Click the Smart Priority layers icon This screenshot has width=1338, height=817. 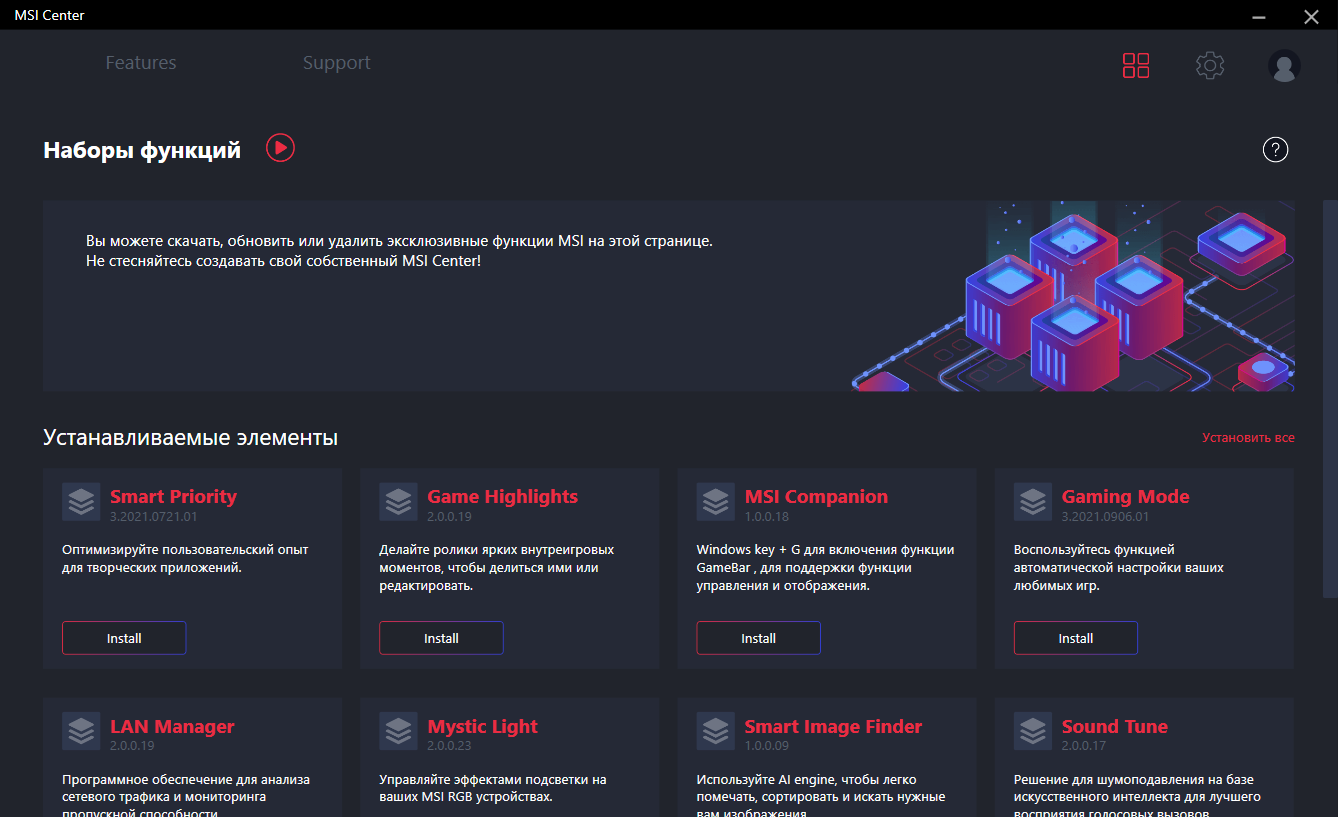81,502
